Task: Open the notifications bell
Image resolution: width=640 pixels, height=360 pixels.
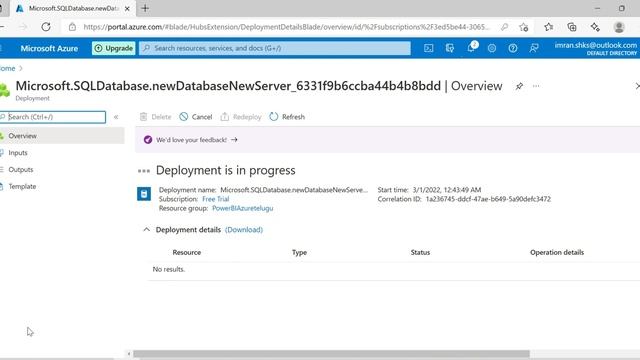Action: click(x=471, y=47)
